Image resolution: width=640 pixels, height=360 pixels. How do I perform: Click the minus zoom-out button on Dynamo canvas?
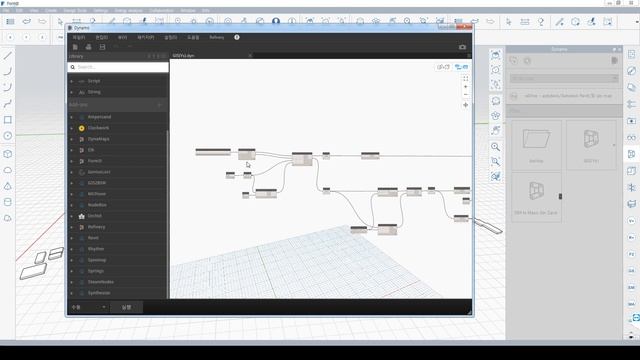pyautogui.click(x=465, y=95)
